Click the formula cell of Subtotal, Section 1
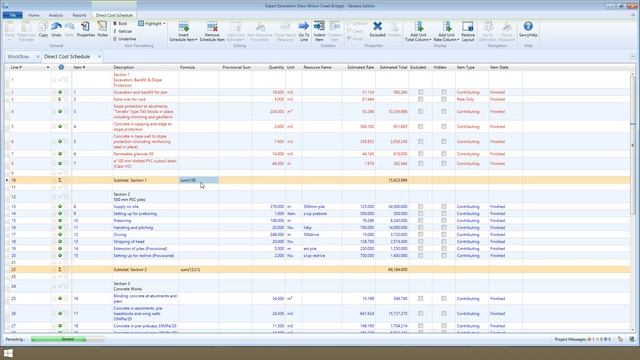Image resolution: width=640 pixels, height=360 pixels. (x=199, y=180)
